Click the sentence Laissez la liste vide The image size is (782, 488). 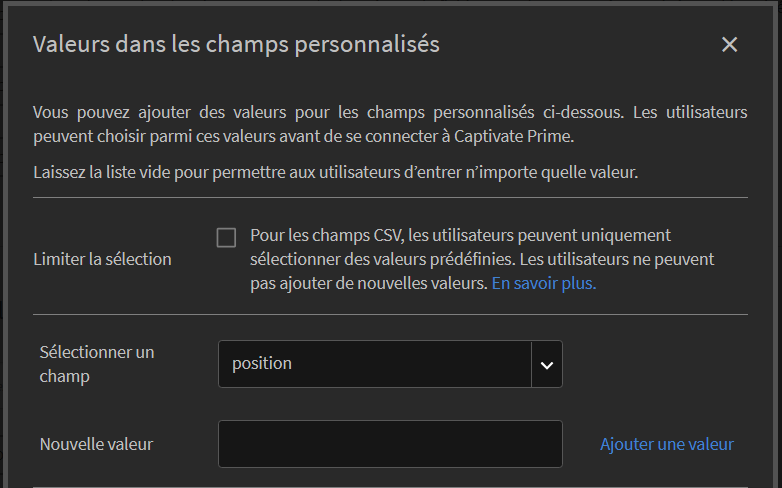pyautogui.click(x=335, y=172)
